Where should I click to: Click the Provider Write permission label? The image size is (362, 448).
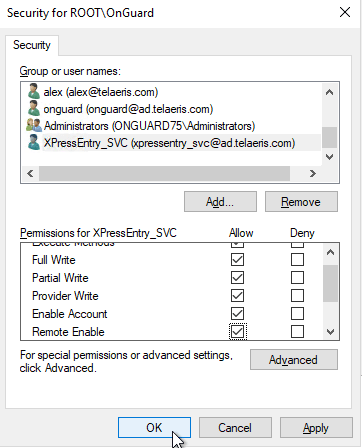tap(65, 296)
